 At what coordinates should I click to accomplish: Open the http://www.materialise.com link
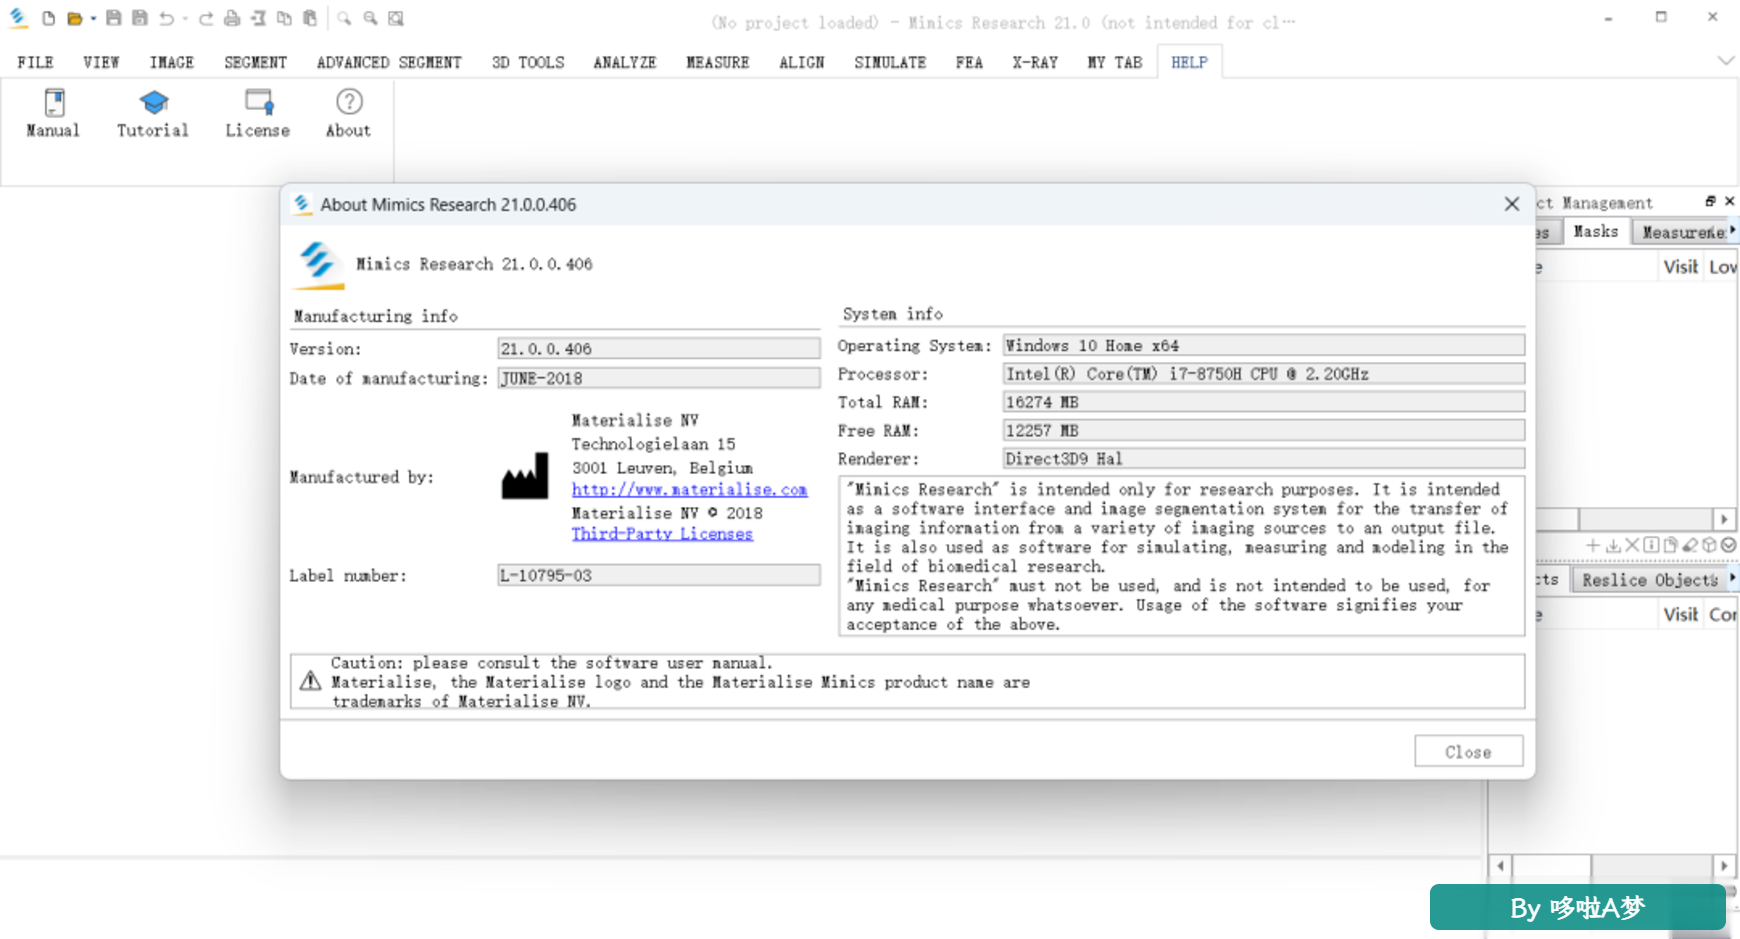[689, 490]
